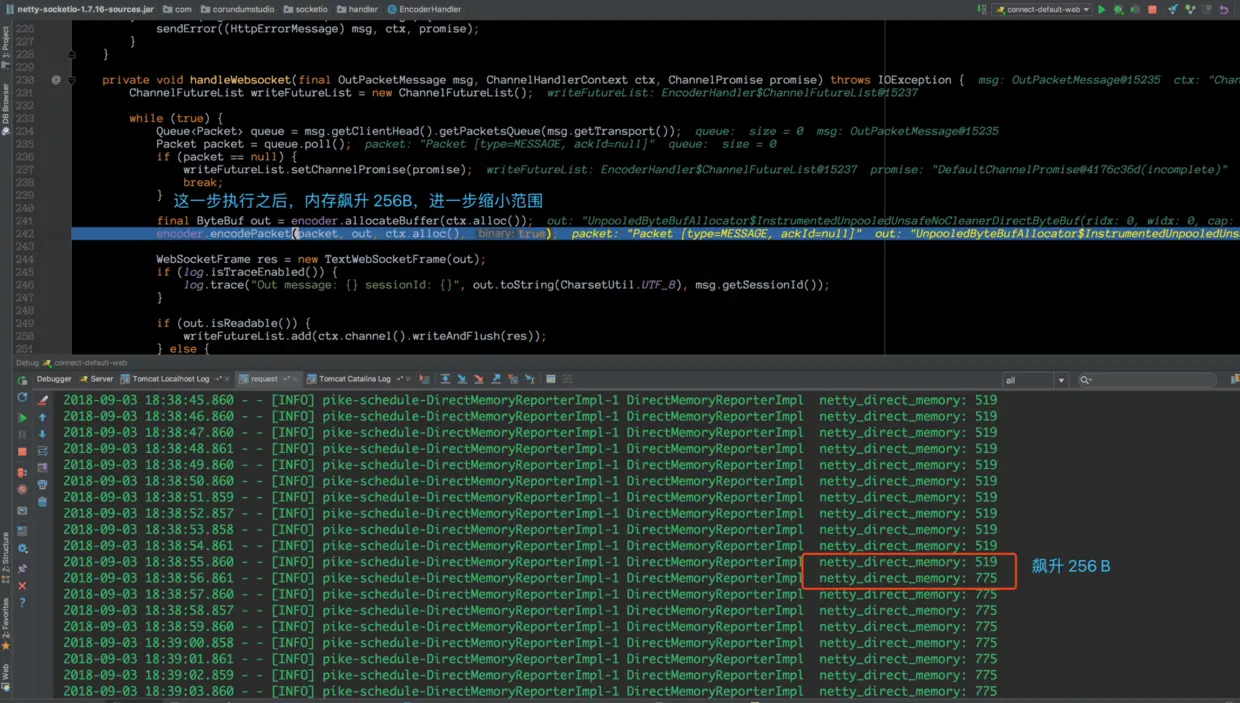Select netty-socketio-1.7.16-sources.jar breadcrumb
Image resolution: width=1240 pixels, height=703 pixels.
80,9
